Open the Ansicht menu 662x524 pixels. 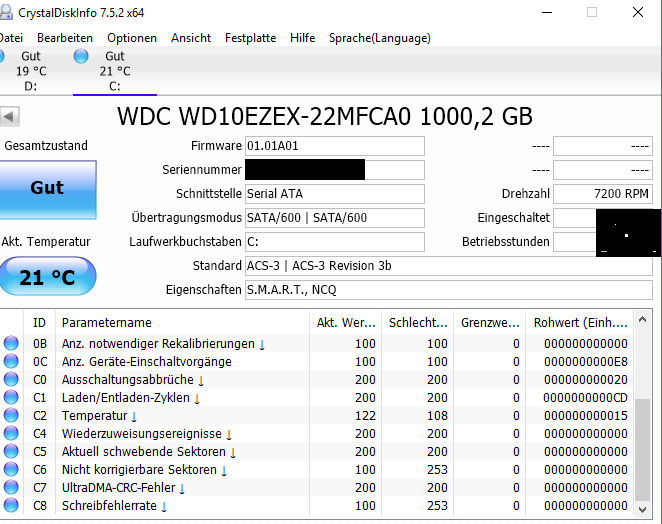191,38
